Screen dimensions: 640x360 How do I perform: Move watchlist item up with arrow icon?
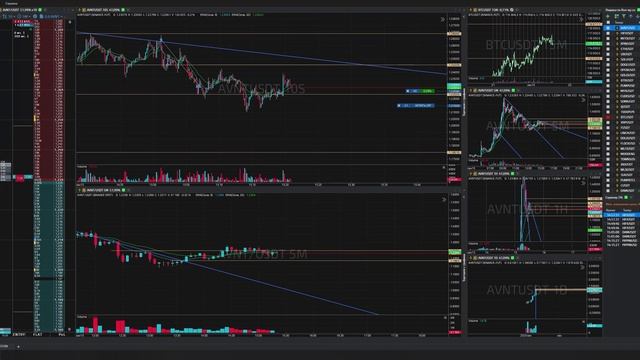[x=631, y=16]
